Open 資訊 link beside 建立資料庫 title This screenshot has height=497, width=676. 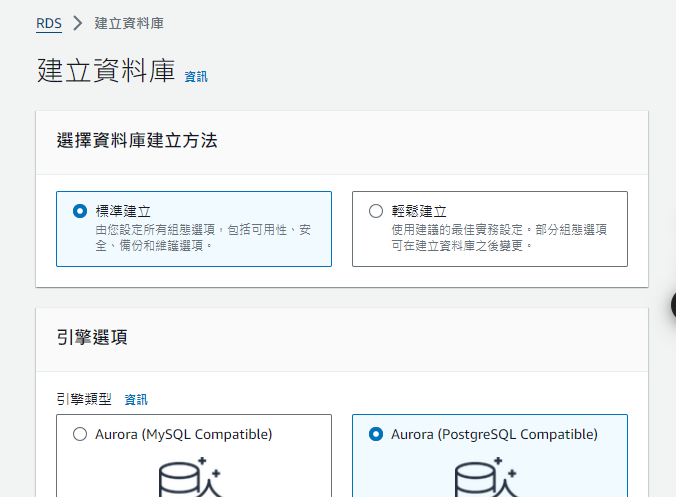click(x=196, y=77)
